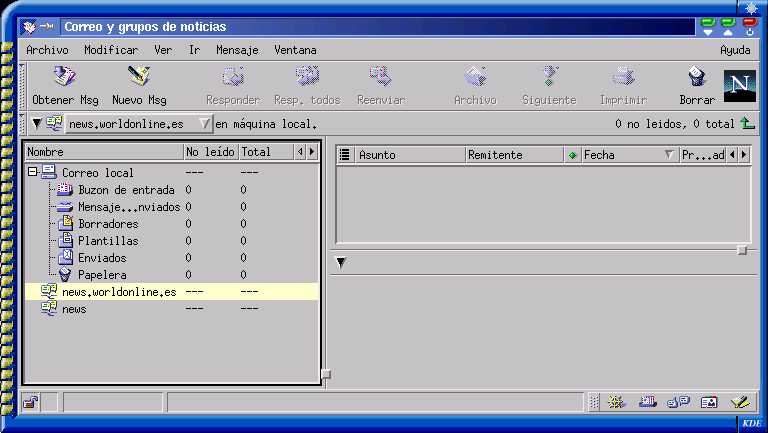Image resolution: width=768 pixels, height=433 pixels.
Task: Click the thread list icon beside Asunto
Action: click(345, 155)
